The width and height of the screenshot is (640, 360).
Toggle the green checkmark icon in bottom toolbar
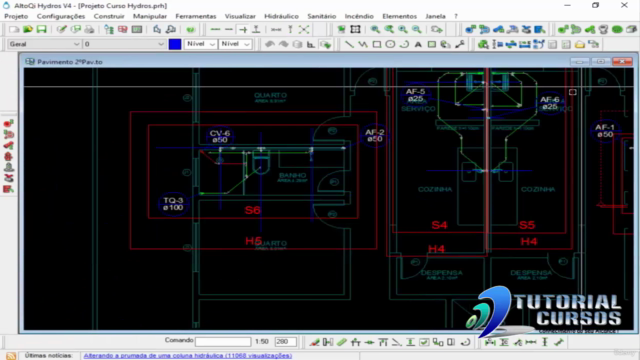pos(424,342)
